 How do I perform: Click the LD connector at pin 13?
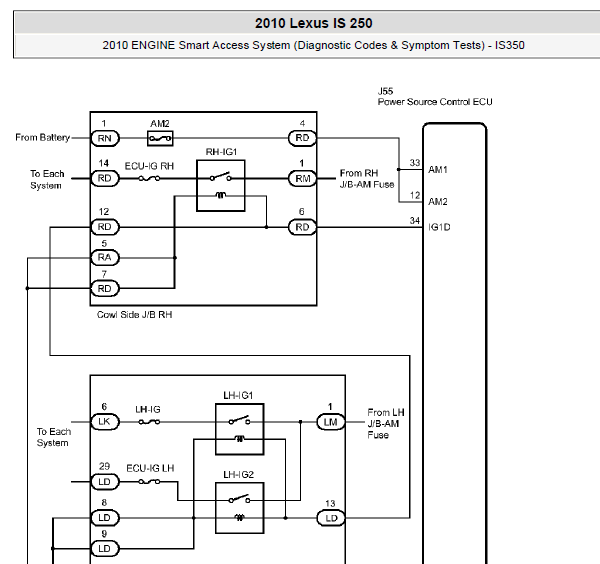click(331, 518)
